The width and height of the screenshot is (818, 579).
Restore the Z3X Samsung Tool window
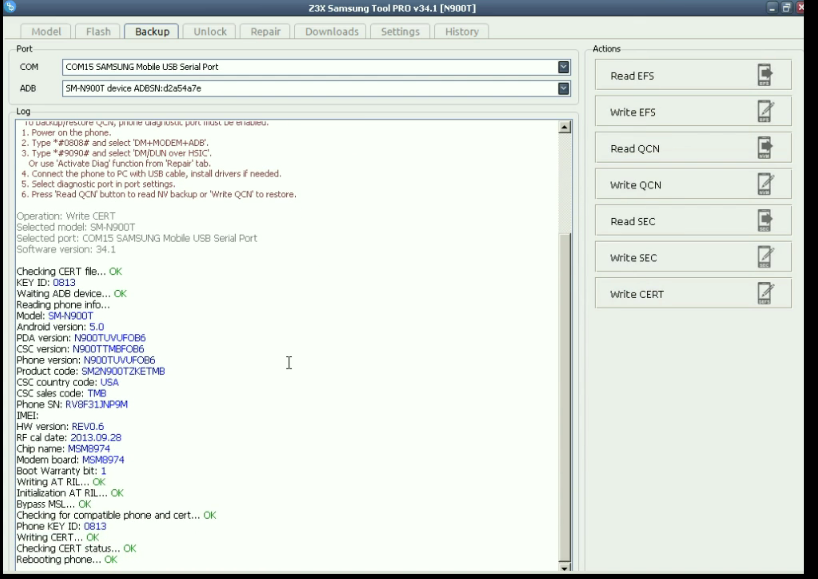[x=786, y=8]
